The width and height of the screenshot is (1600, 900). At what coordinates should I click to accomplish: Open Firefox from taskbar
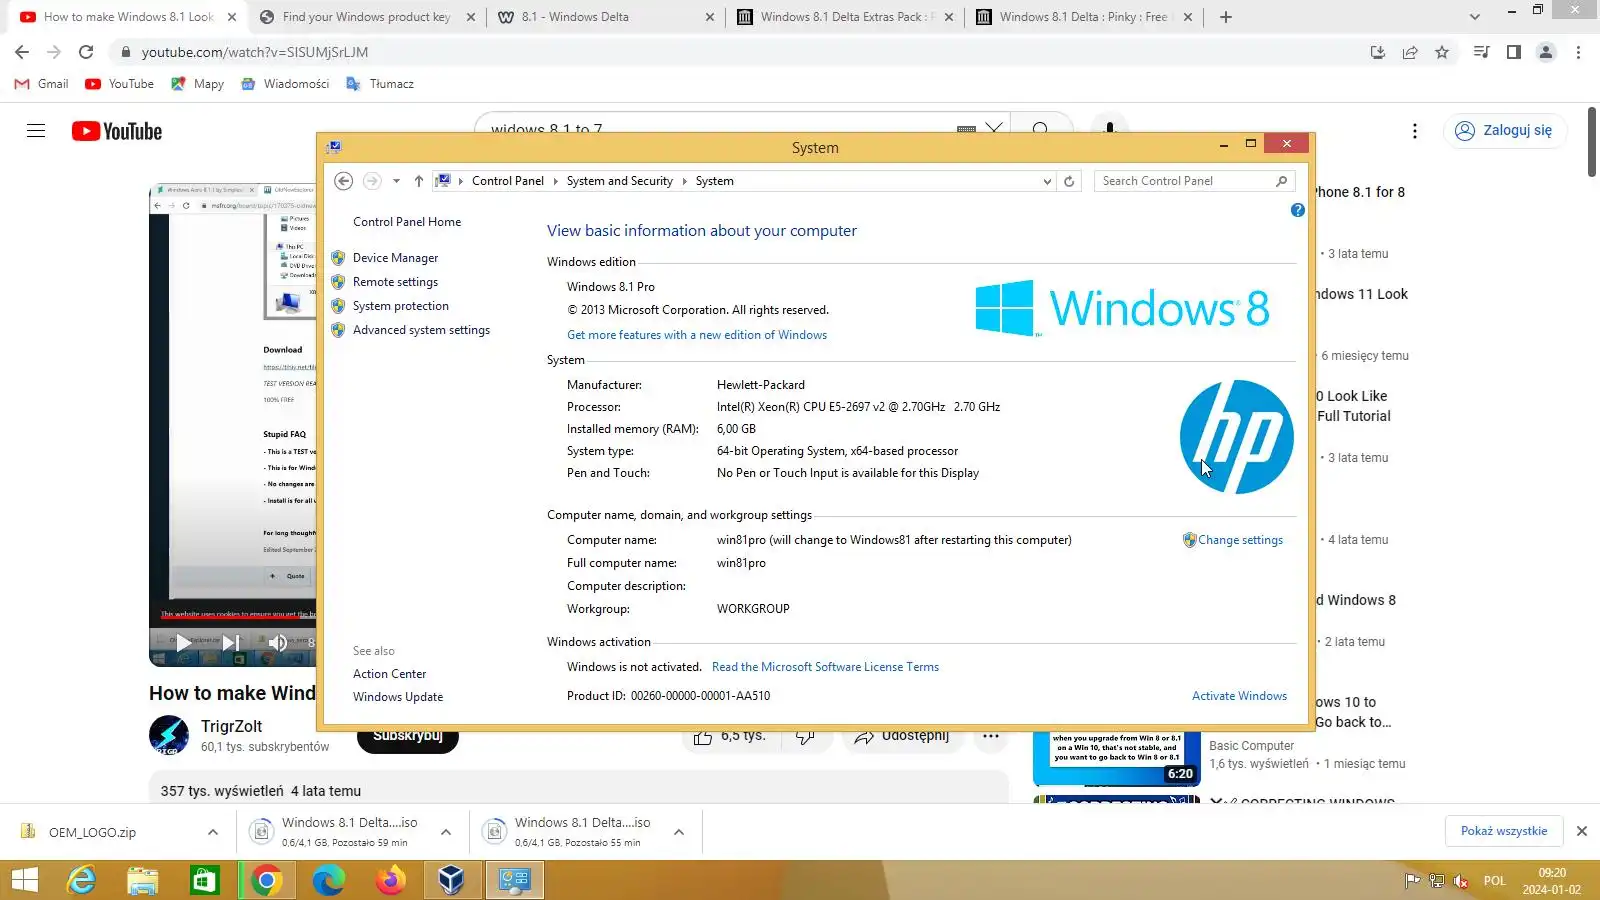point(391,880)
